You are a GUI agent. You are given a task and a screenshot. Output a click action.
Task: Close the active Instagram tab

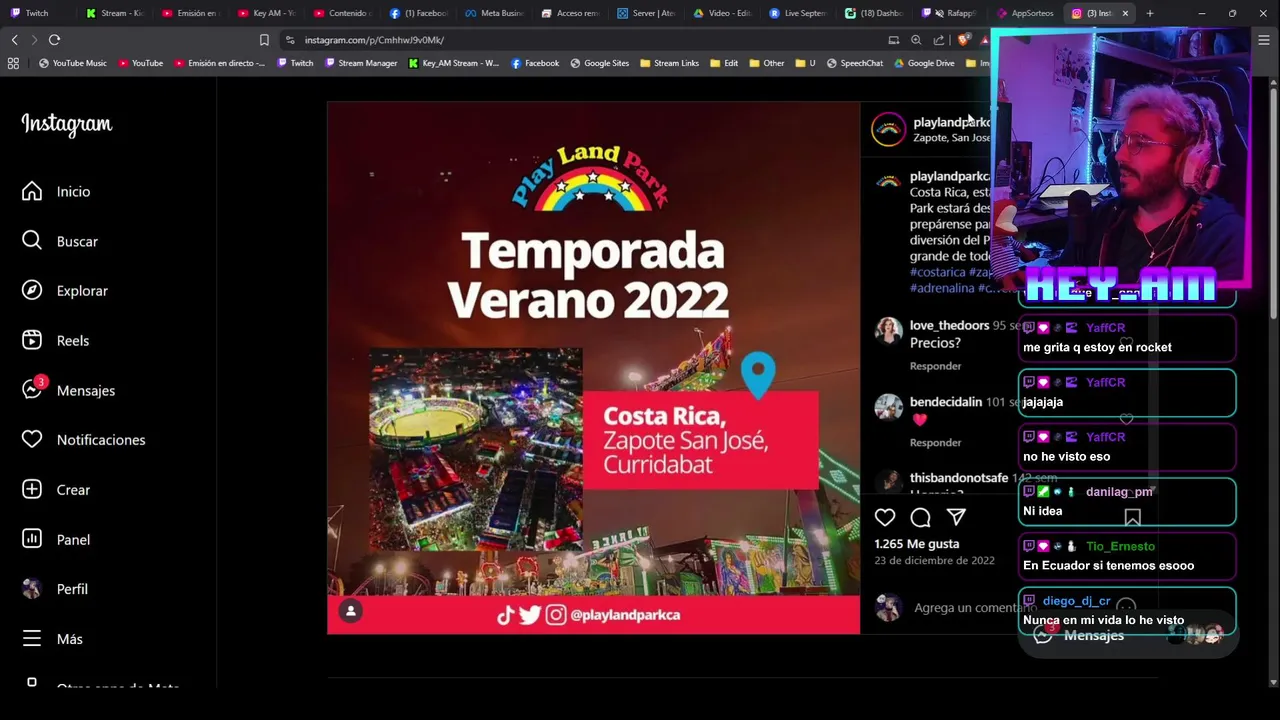[1125, 13]
